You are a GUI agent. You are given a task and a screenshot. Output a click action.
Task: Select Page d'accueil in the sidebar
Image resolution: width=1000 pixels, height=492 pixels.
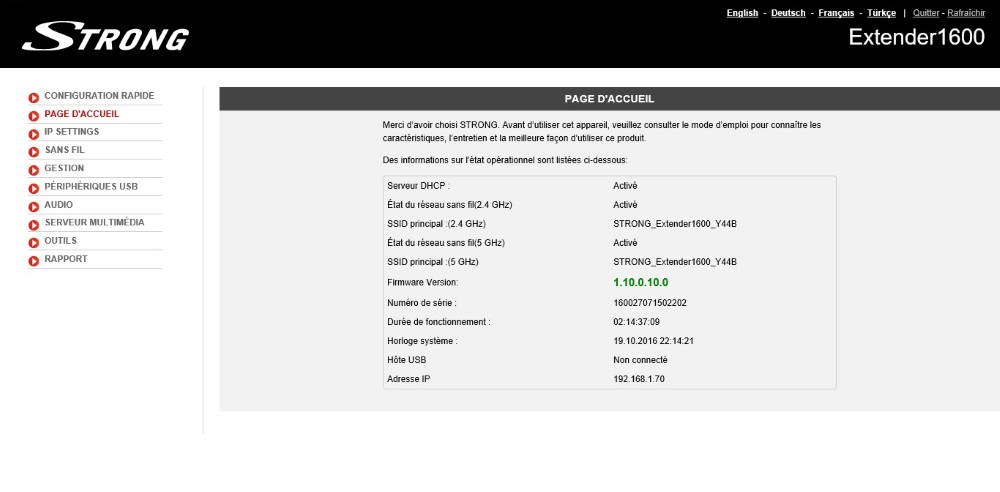coord(81,114)
